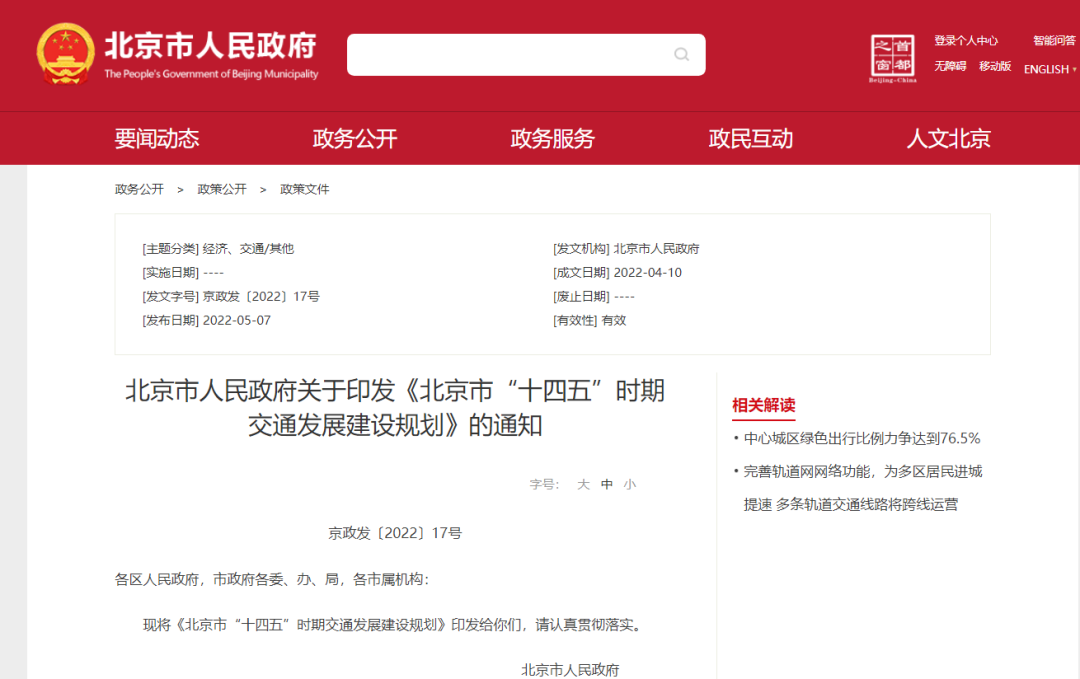Click the national emblem logo
Image resolution: width=1080 pixels, height=679 pixels.
[x=66, y=54]
